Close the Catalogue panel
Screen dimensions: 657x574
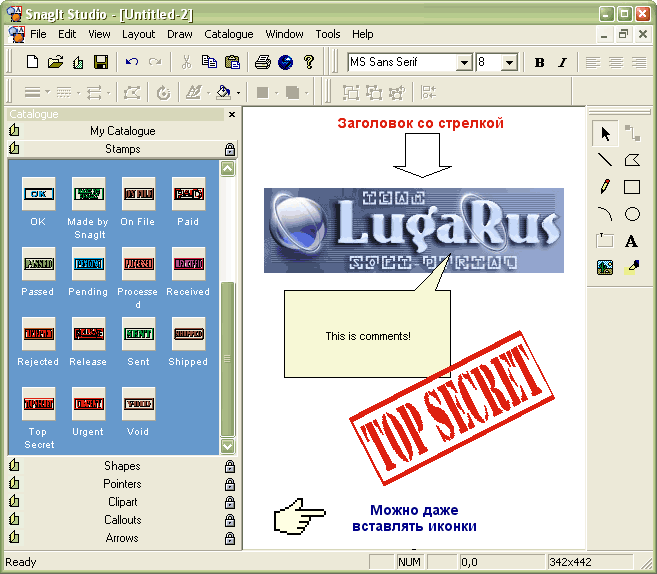pyautogui.click(x=232, y=114)
